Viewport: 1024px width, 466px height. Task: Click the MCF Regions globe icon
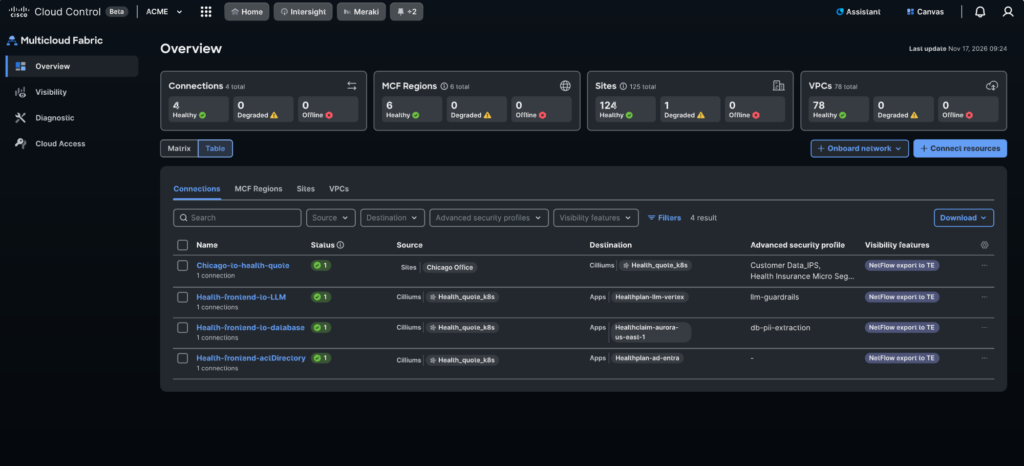pyautogui.click(x=566, y=85)
